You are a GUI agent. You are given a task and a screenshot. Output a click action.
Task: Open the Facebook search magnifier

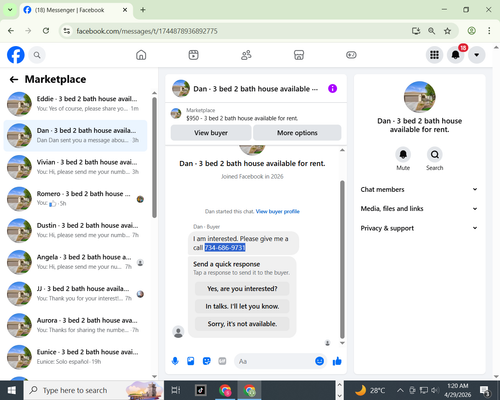tap(37, 55)
